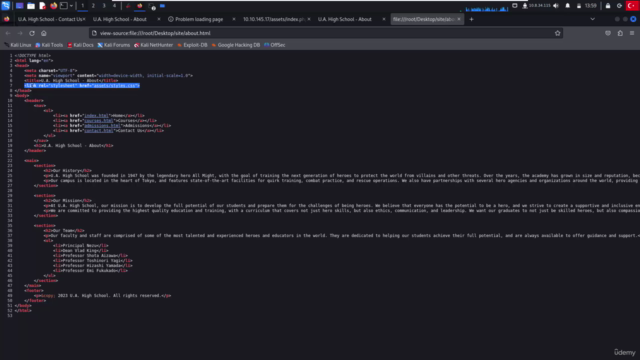Select the cherry icon taskbar window
The width and height of the screenshot is (640, 360).
click(x=128, y=6)
